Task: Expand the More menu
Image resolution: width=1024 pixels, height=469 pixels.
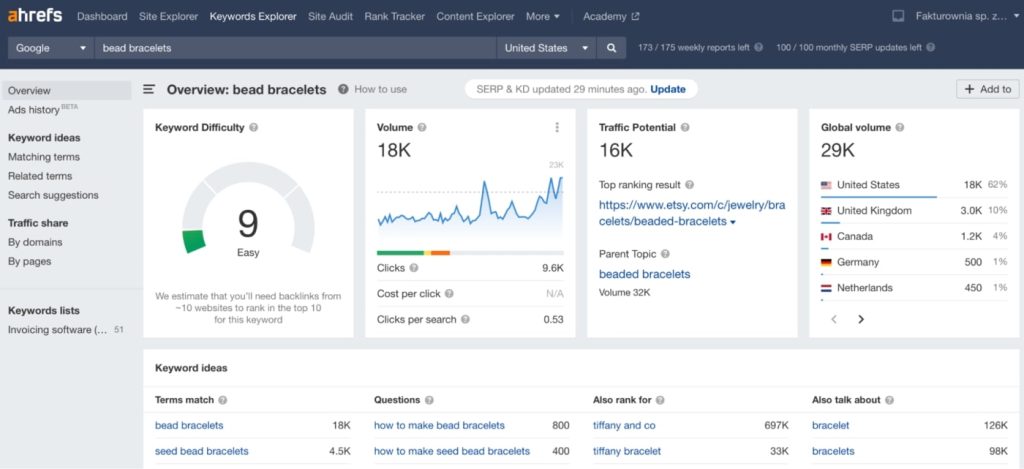Action: coord(543,16)
